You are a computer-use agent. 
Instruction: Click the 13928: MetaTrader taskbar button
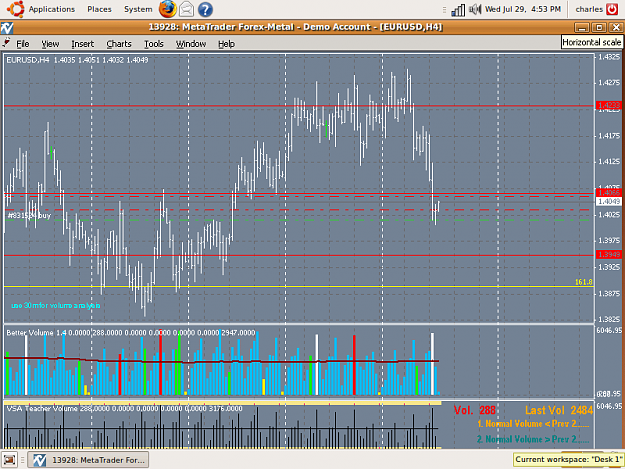[x=90, y=460]
